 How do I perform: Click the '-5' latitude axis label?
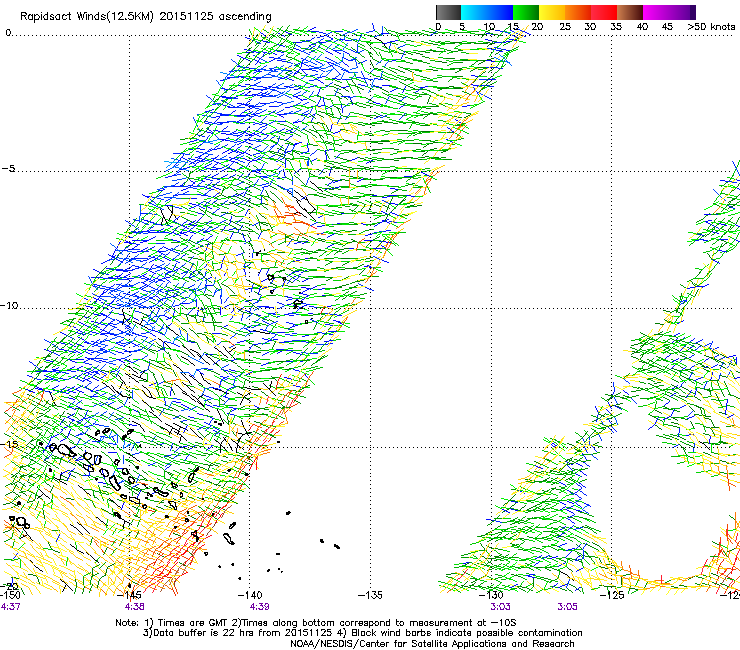[9, 168]
